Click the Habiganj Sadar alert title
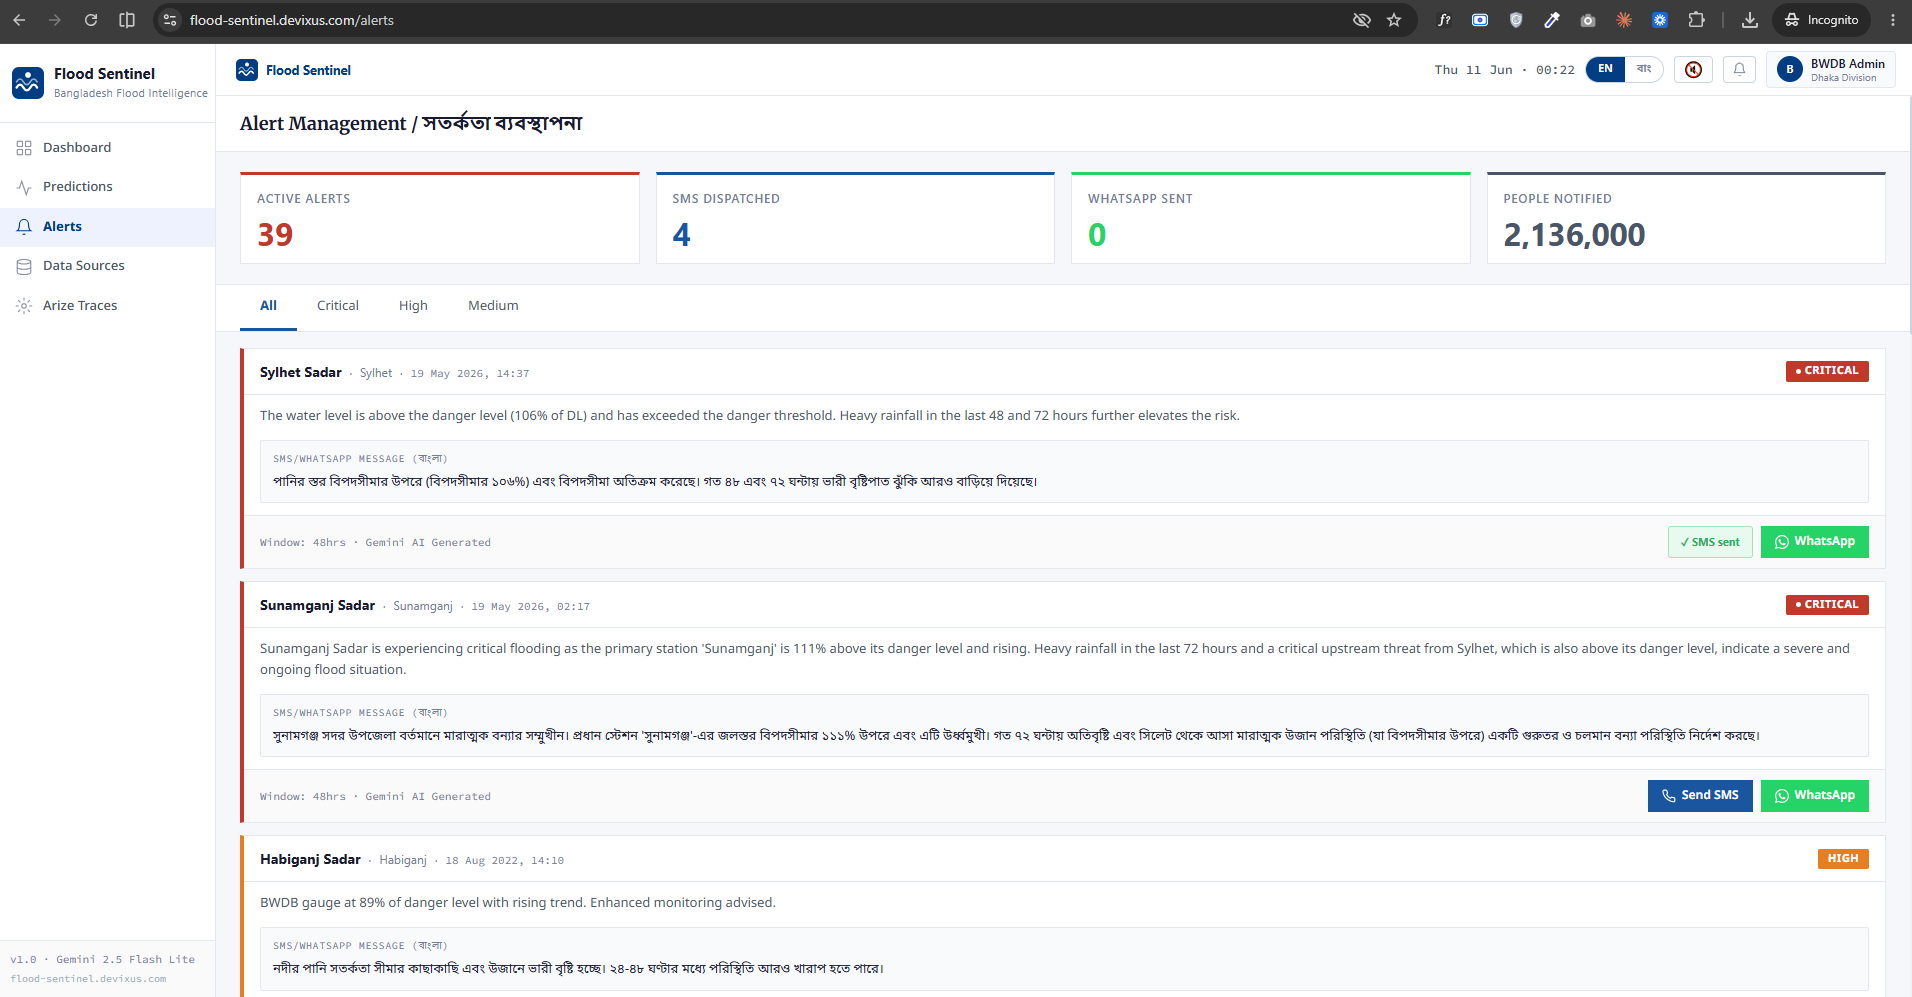 coord(310,860)
